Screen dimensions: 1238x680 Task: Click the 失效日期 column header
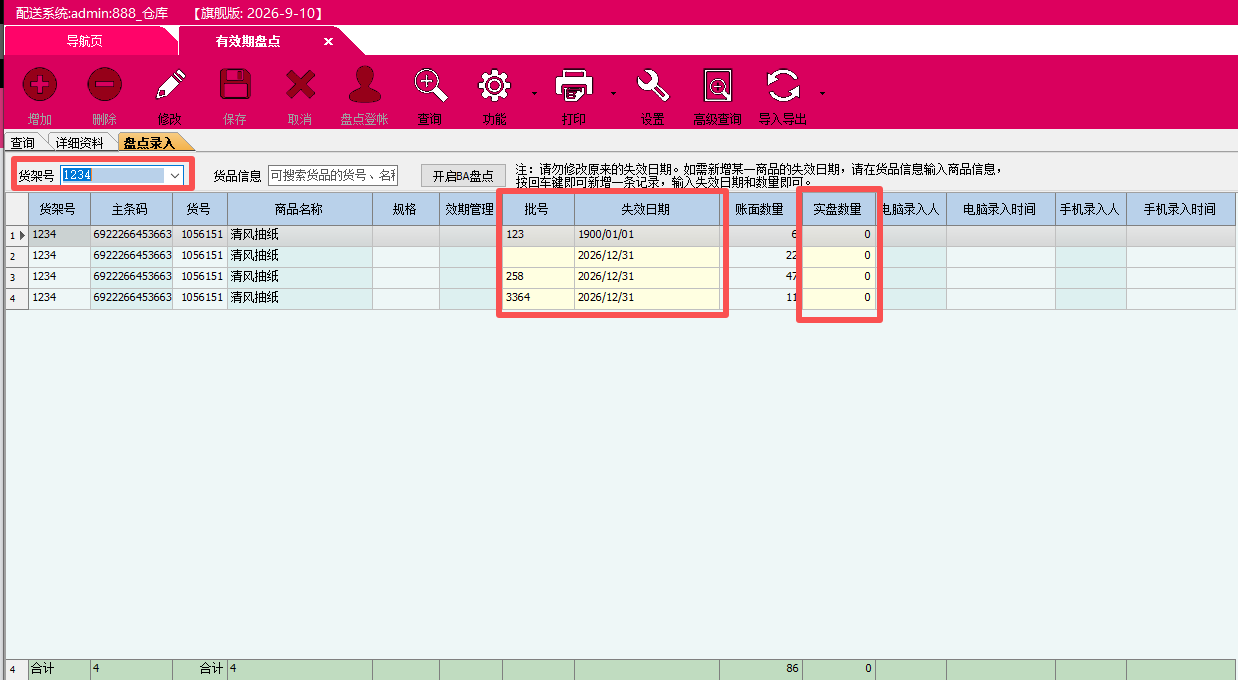point(646,209)
